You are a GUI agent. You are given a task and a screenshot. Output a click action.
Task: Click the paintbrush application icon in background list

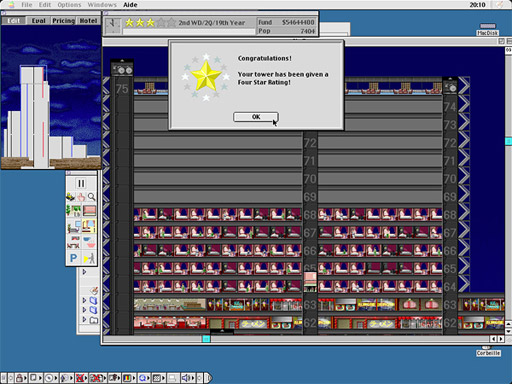[x=94, y=290]
